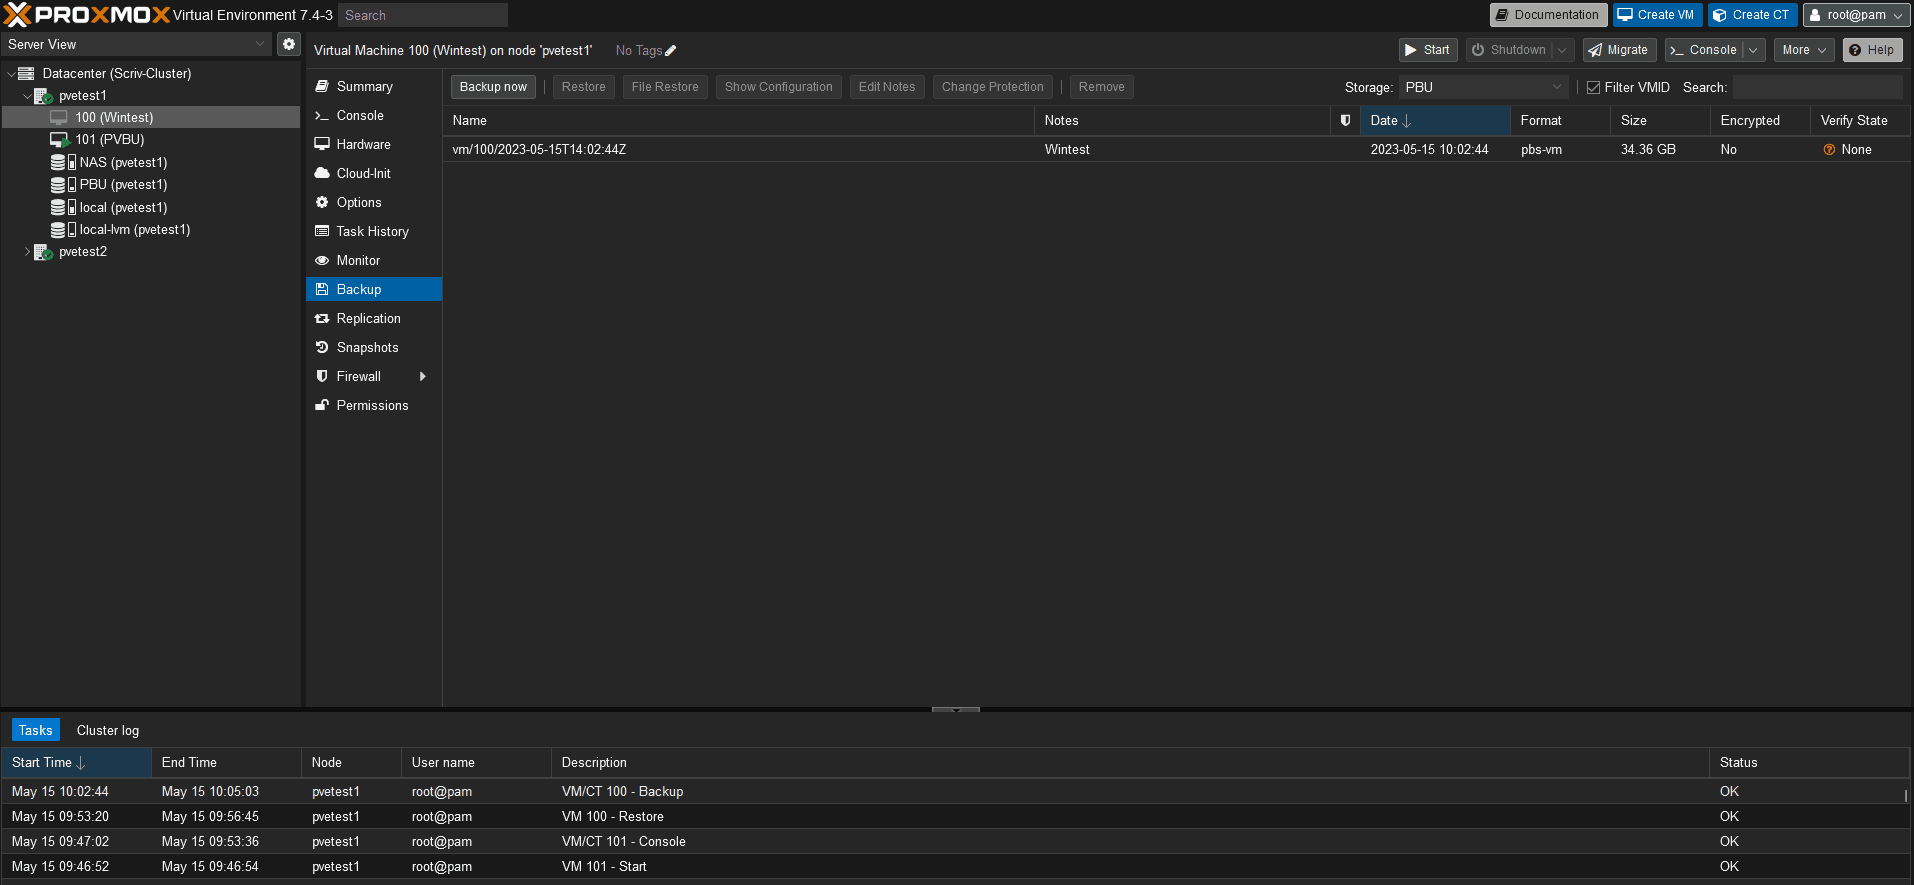
Task: Sort by the Name column header
Action: pyautogui.click(x=738, y=120)
